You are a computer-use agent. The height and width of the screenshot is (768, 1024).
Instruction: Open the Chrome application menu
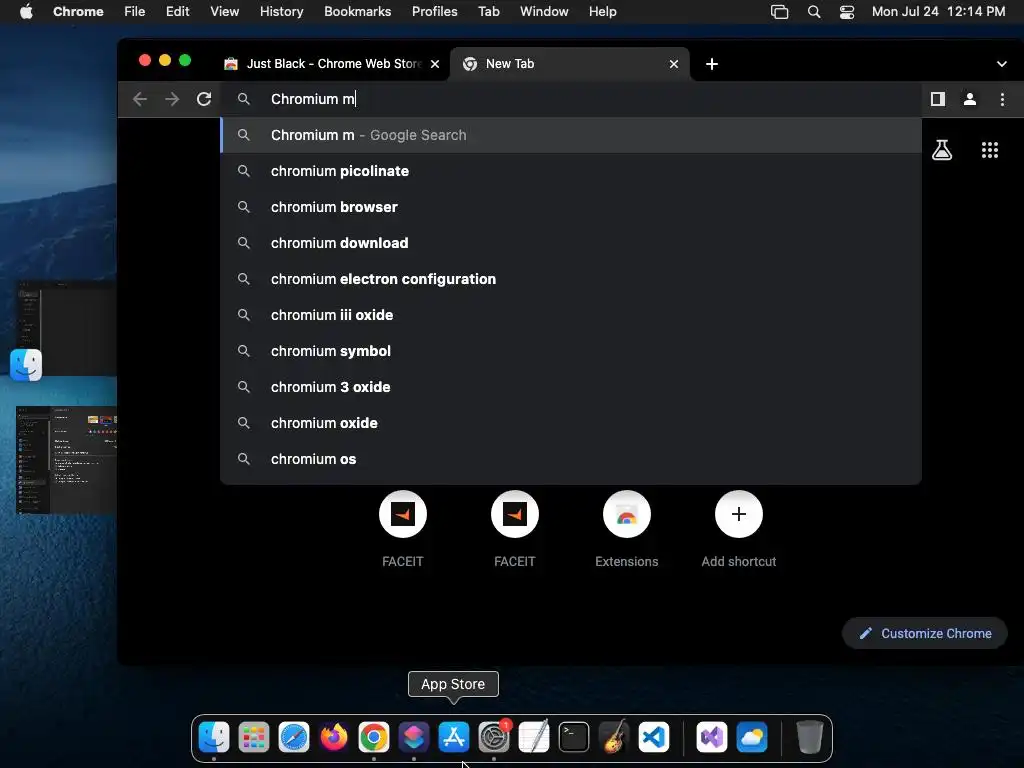click(78, 12)
